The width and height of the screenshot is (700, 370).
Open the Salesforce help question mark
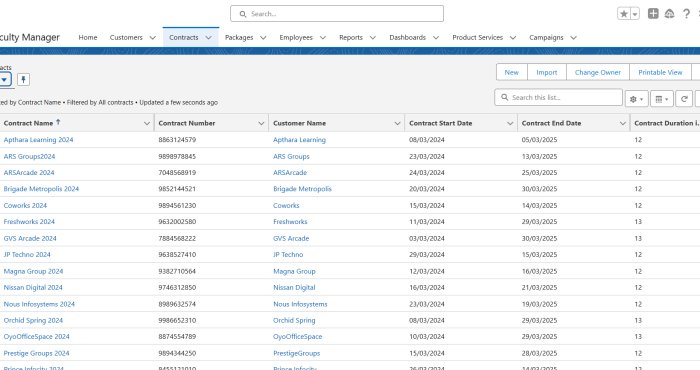(x=686, y=14)
